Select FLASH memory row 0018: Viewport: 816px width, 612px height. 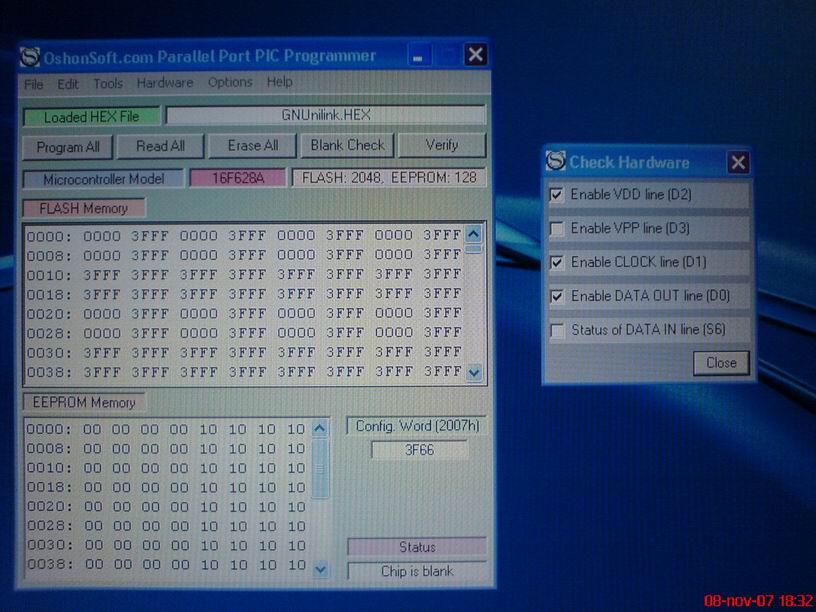coord(244,294)
